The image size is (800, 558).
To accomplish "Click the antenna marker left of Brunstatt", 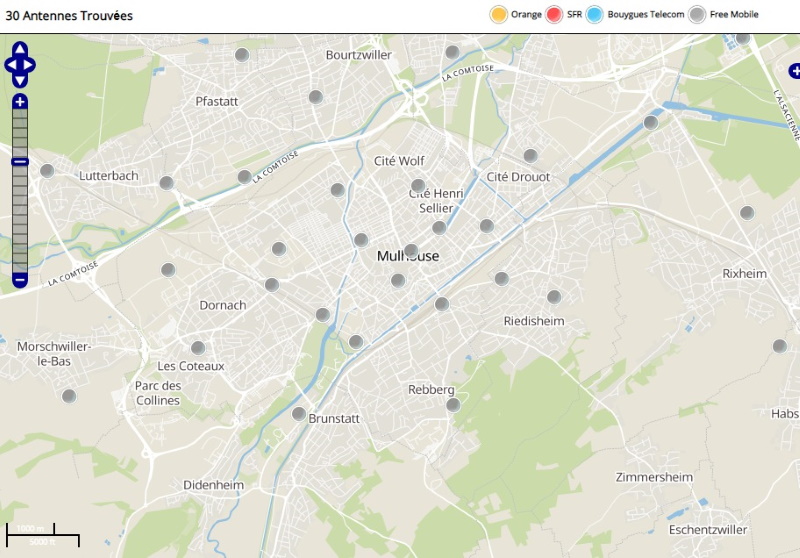I will coord(298,414).
